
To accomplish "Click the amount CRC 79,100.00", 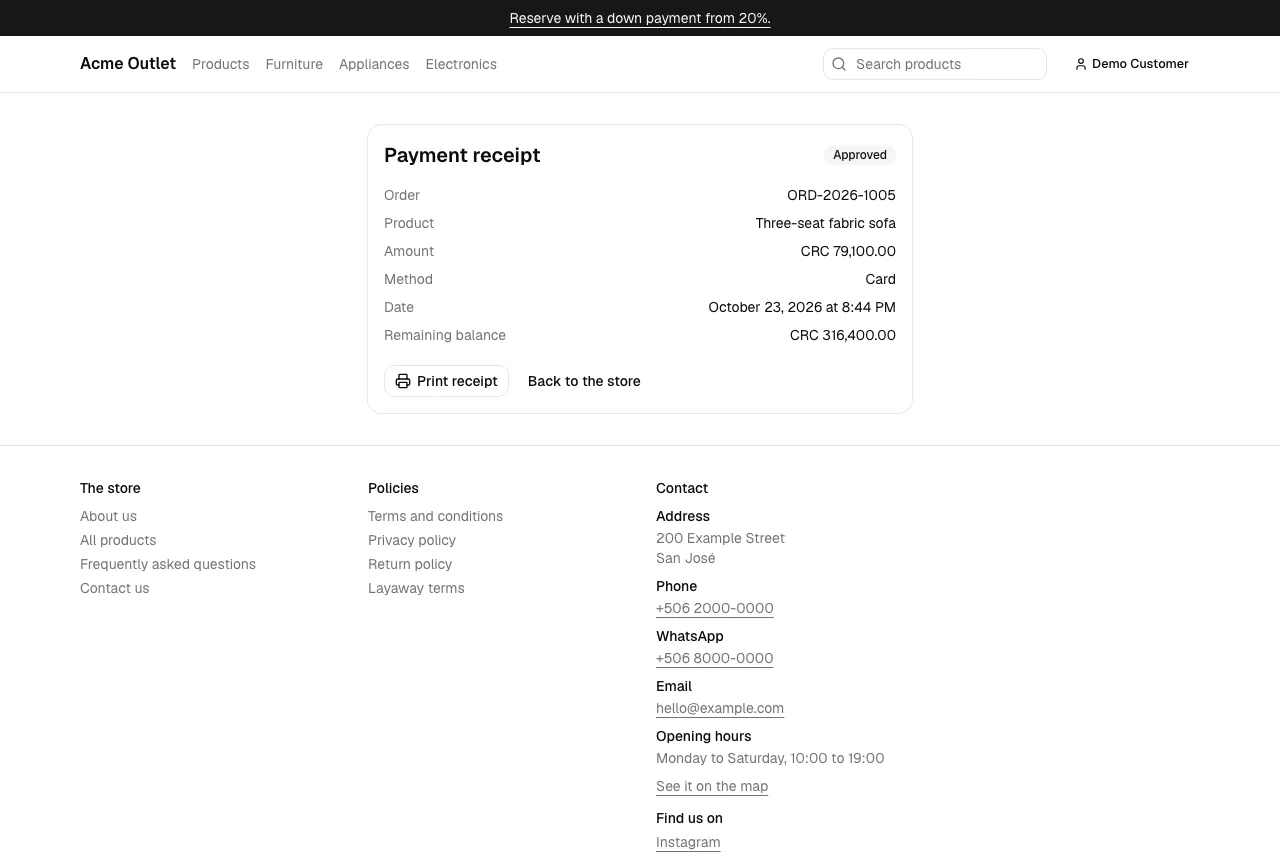I will pyautogui.click(x=848, y=251).
